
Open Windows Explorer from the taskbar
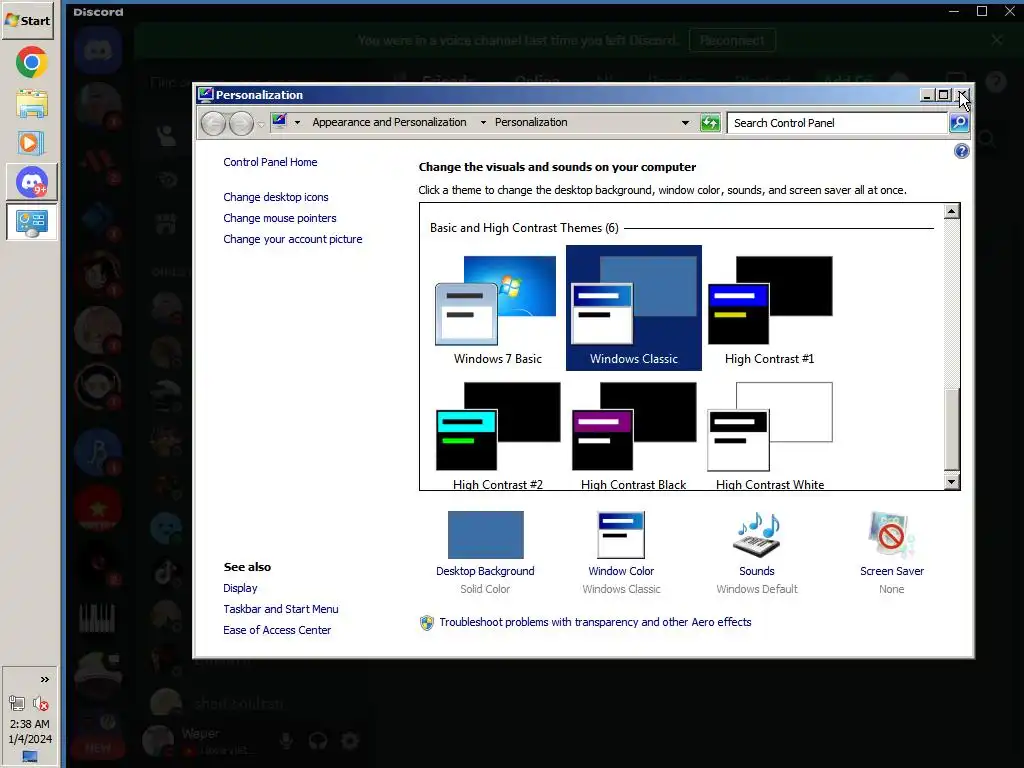click(31, 104)
